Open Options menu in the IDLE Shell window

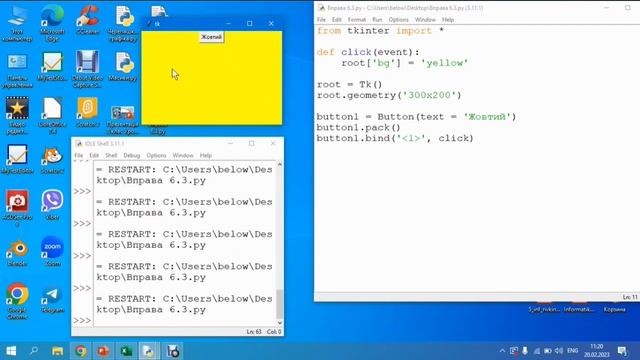coord(156,156)
